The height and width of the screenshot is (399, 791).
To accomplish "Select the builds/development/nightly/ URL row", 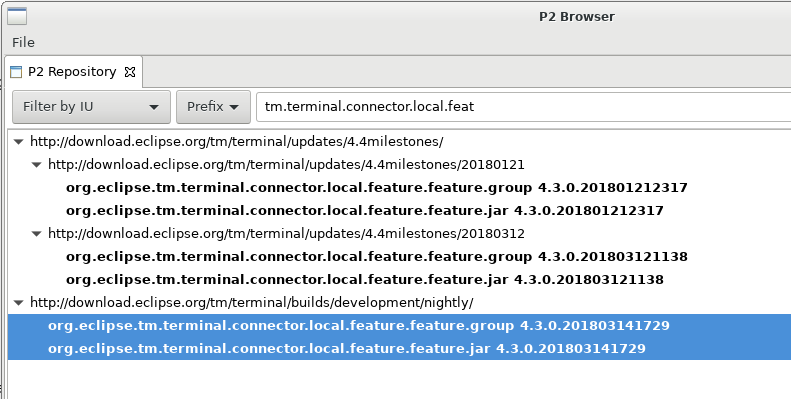I will coord(252,303).
